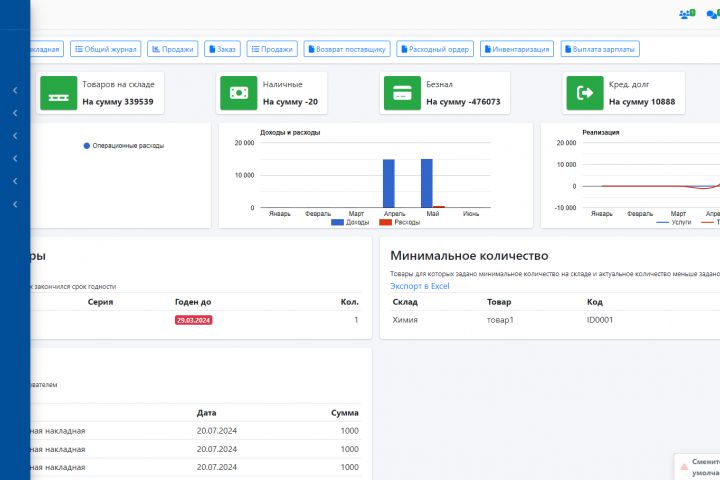This screenshot has height=480, width=720.
Task: Click the green warehouse goods icon
Action: click(x=59, y=93)
